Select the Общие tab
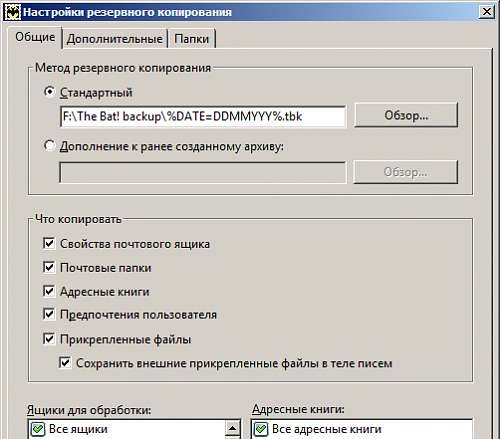The width and height of the screenshot is (500, 439). (35, 37)
